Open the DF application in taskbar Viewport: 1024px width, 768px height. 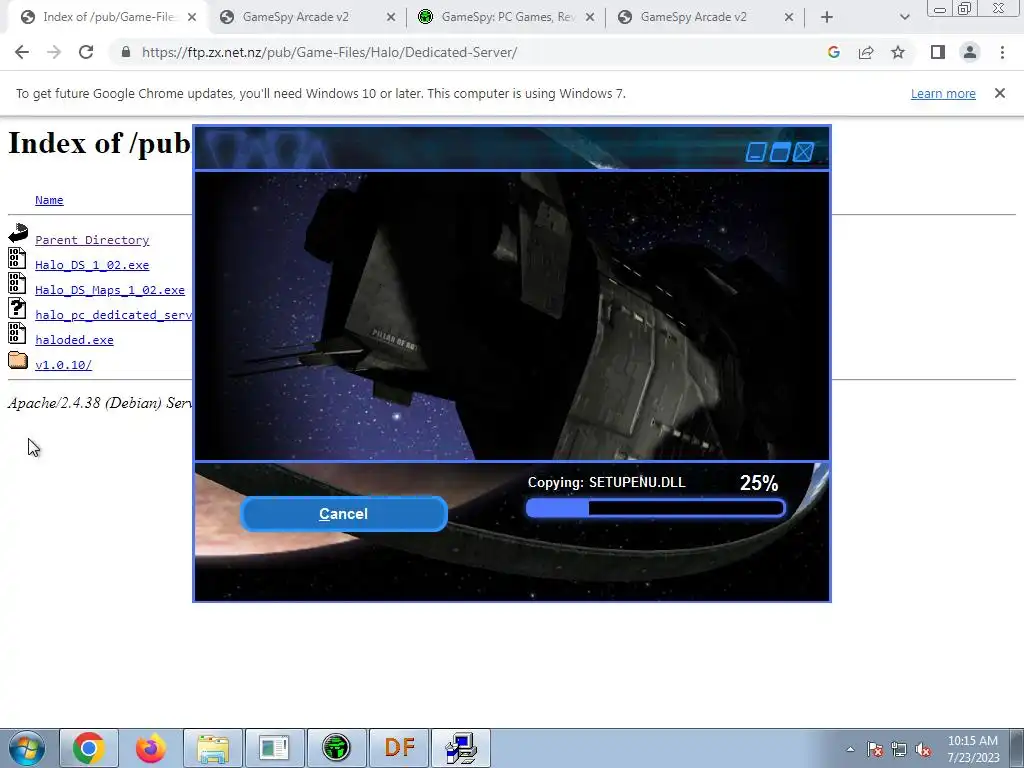tap(399, 748)
